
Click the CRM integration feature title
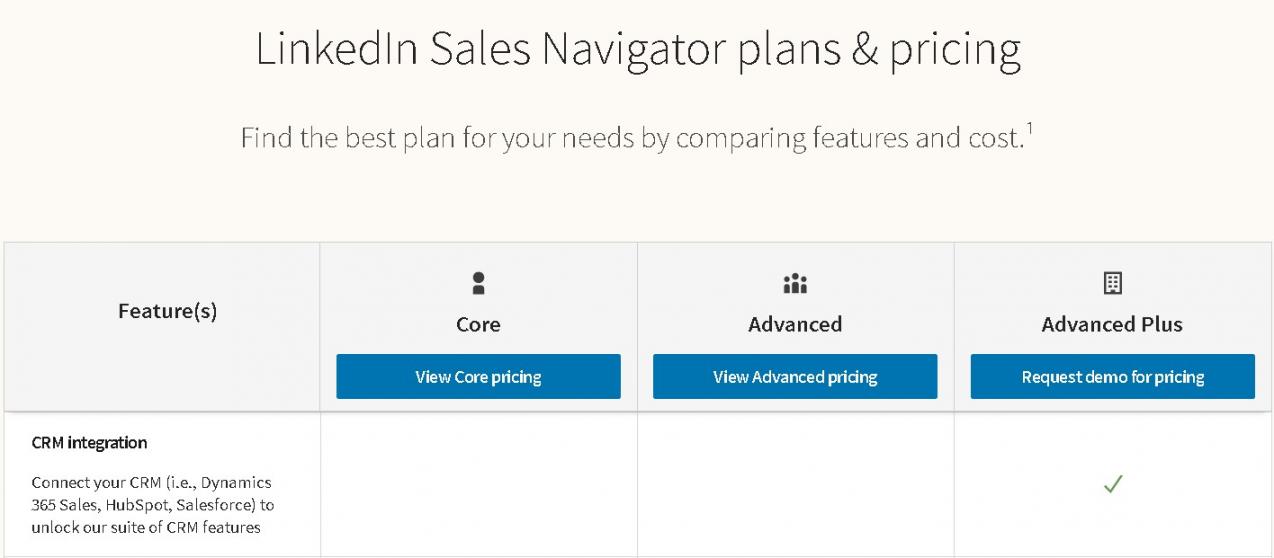pos(89,443)
